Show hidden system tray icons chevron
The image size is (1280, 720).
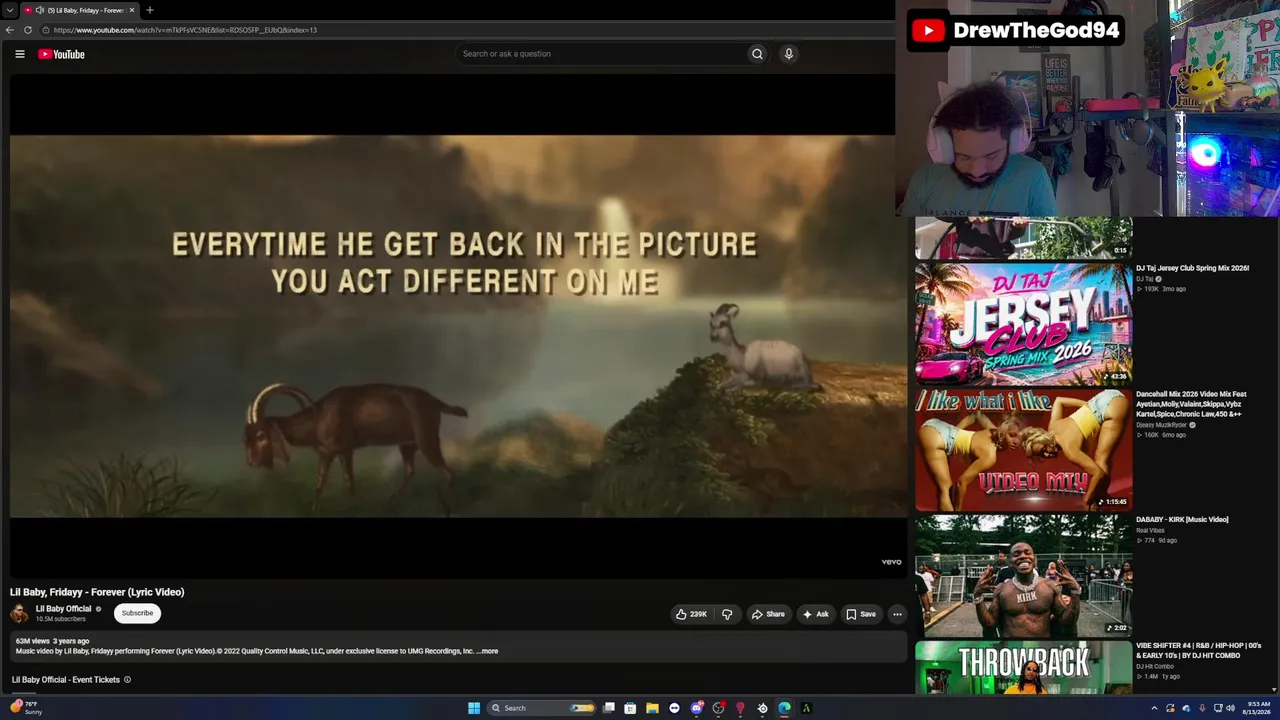click(x=1155, y=708)
